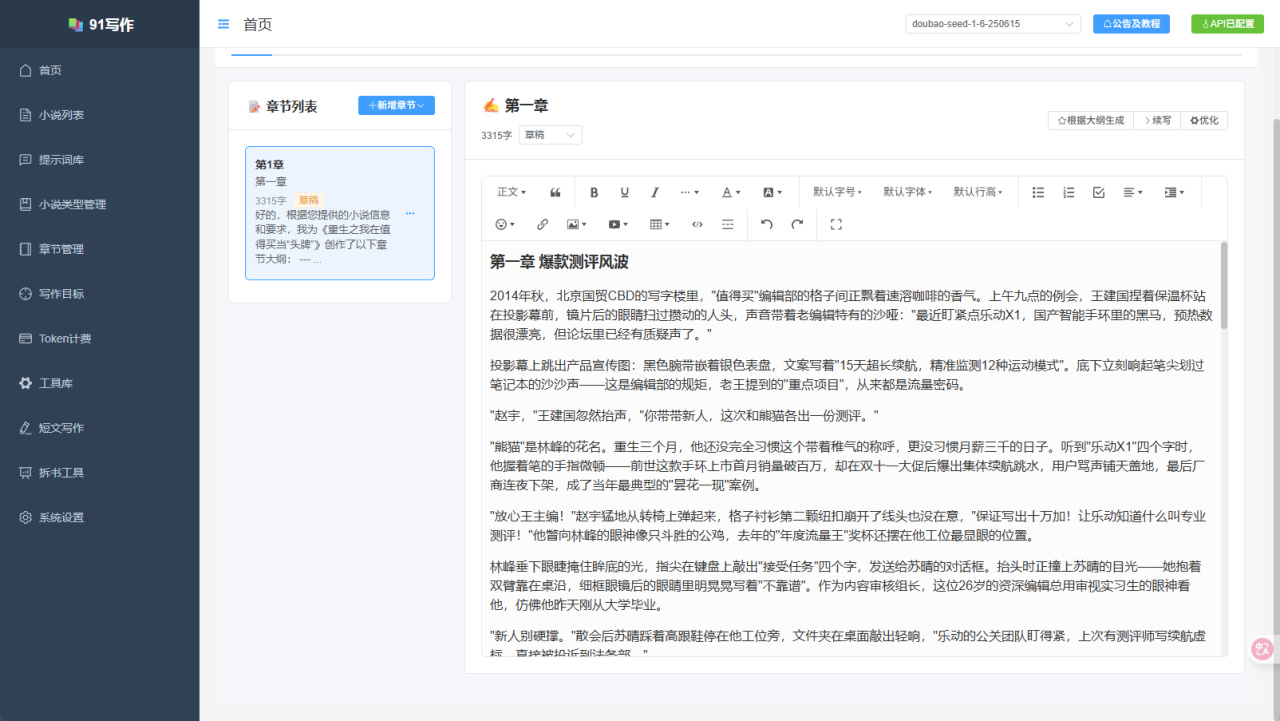Open 写作目标 in the sidebar

(100, 294)
